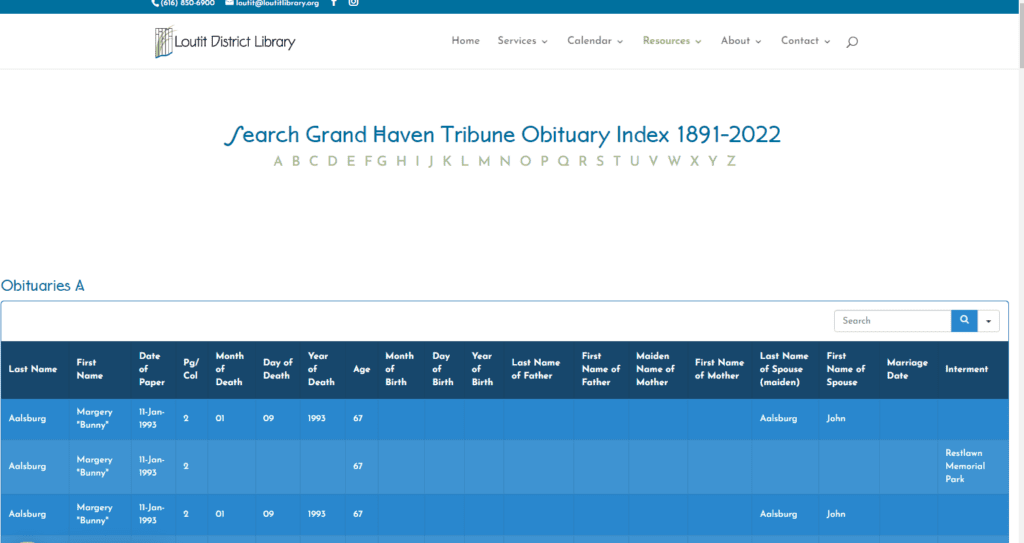Click the site search magnifier icon
This screenshot has height=543, width=1024.
[x=852, y=42]
